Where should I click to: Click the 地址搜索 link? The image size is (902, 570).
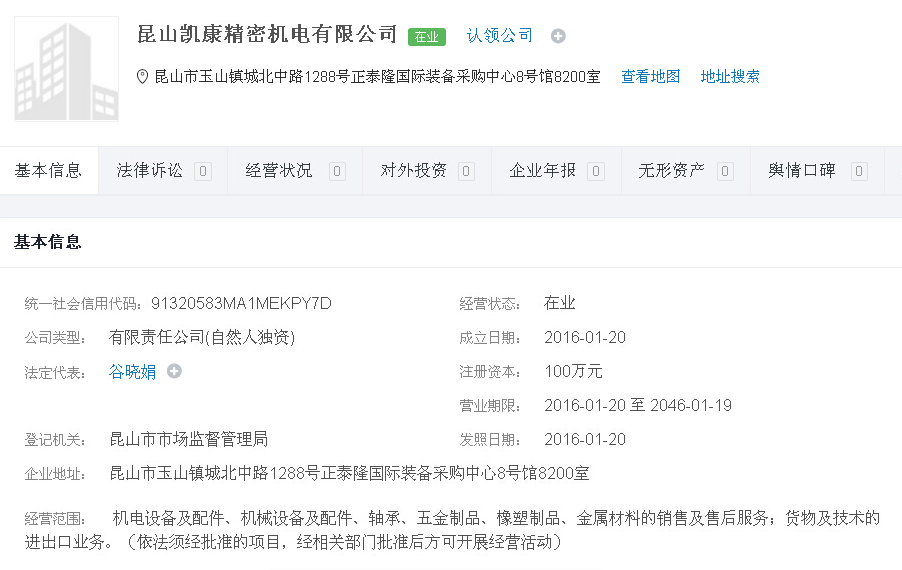730,76
